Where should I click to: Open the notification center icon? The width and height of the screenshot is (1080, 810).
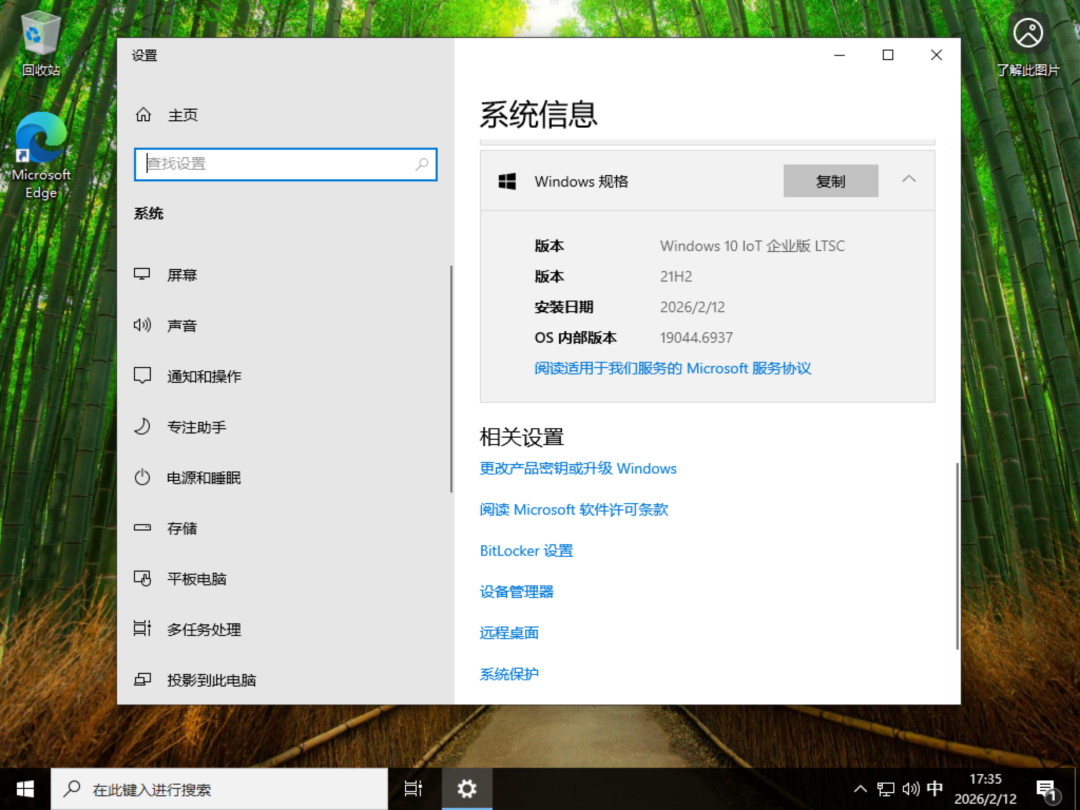click(1046, 789)
